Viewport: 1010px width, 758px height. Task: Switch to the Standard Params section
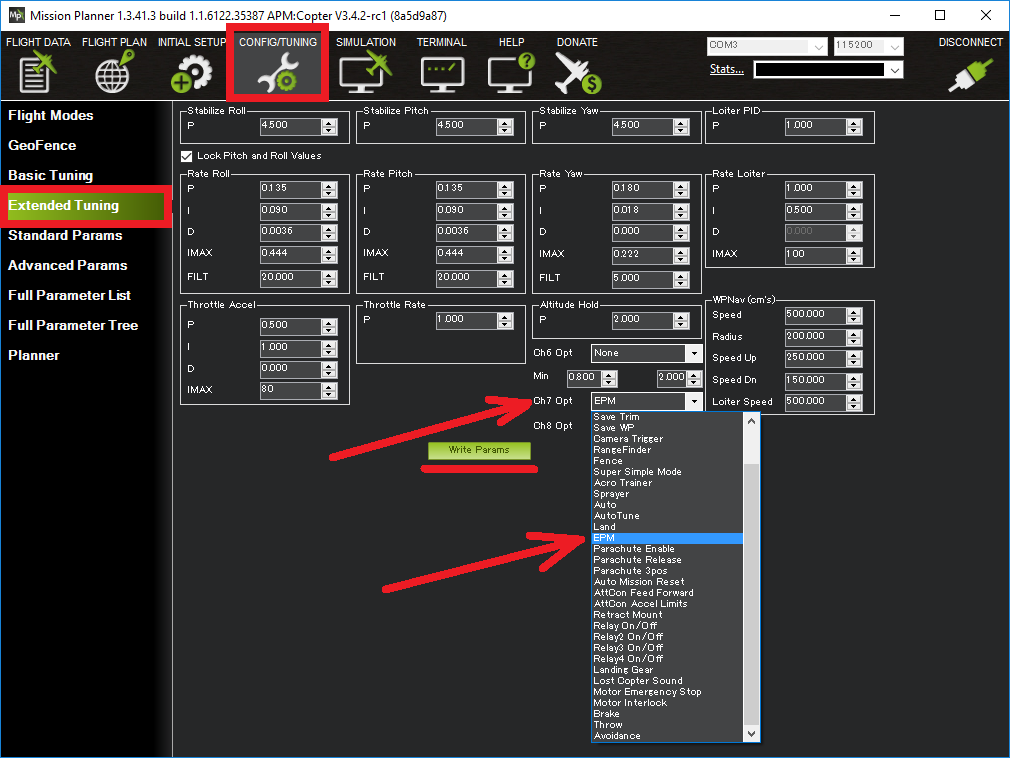(x=67, y=235)
